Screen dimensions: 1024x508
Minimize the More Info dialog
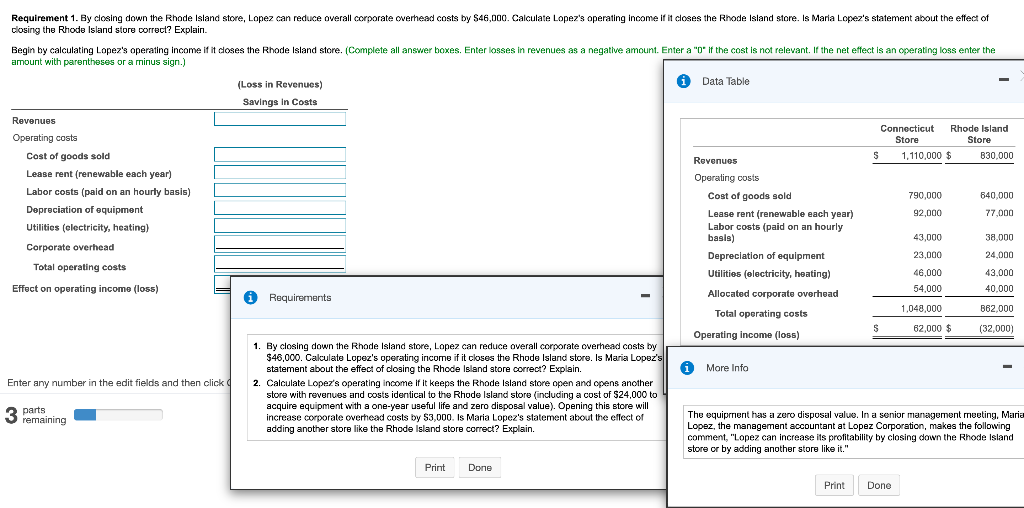tap(1007, 367)
